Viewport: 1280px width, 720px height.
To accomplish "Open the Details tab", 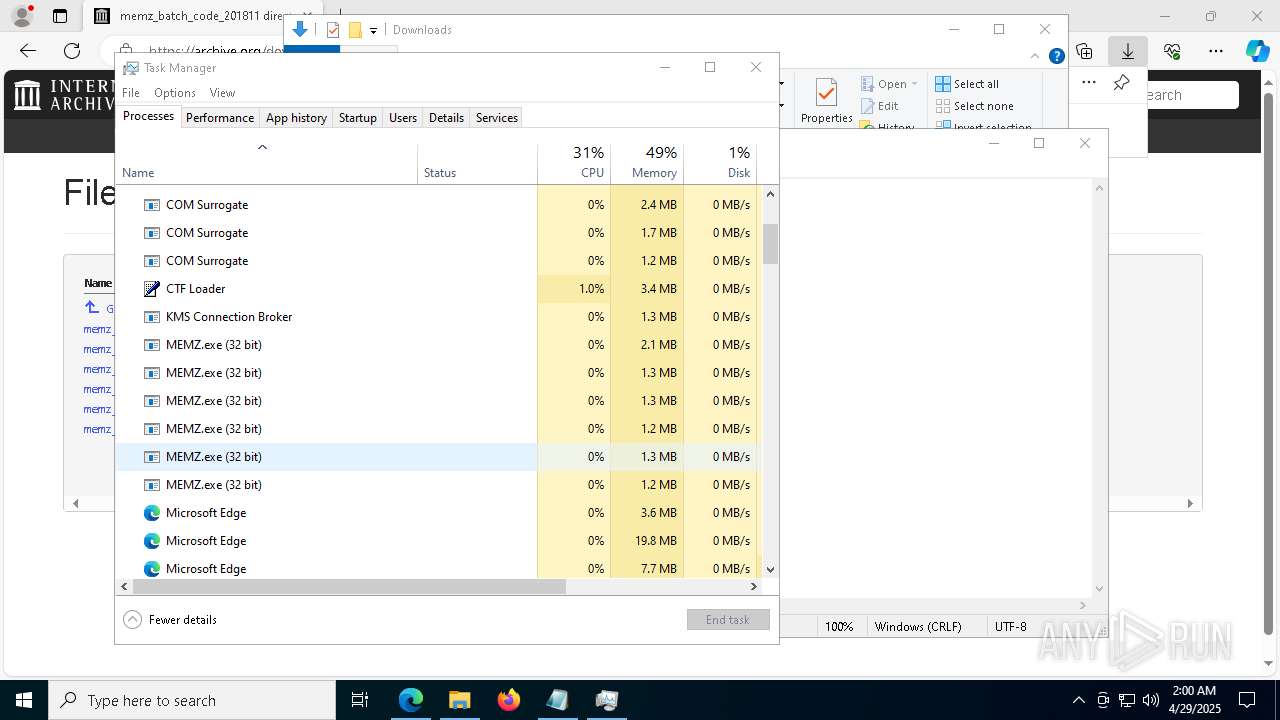I will pos(446,117).
